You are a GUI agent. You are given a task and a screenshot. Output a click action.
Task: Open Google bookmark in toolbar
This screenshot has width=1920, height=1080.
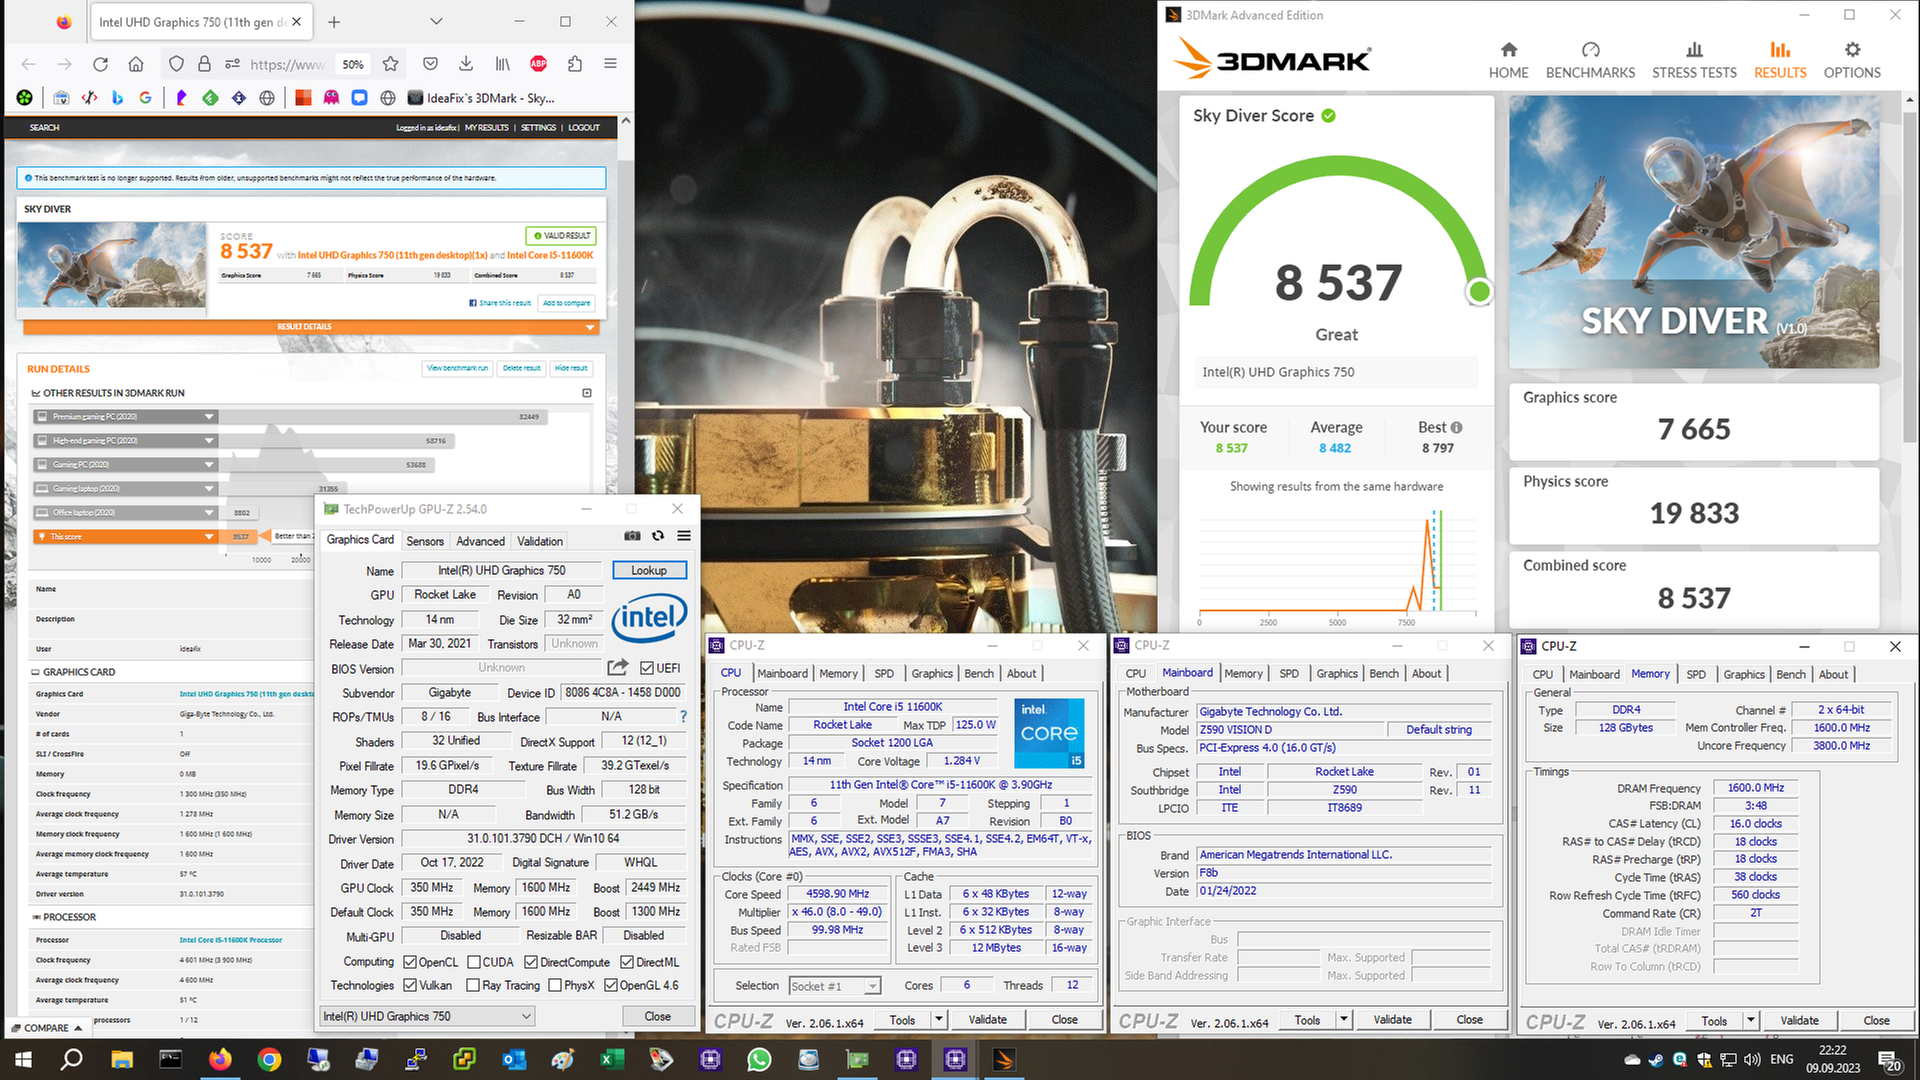pyautogui.click(x=145, y=98)
